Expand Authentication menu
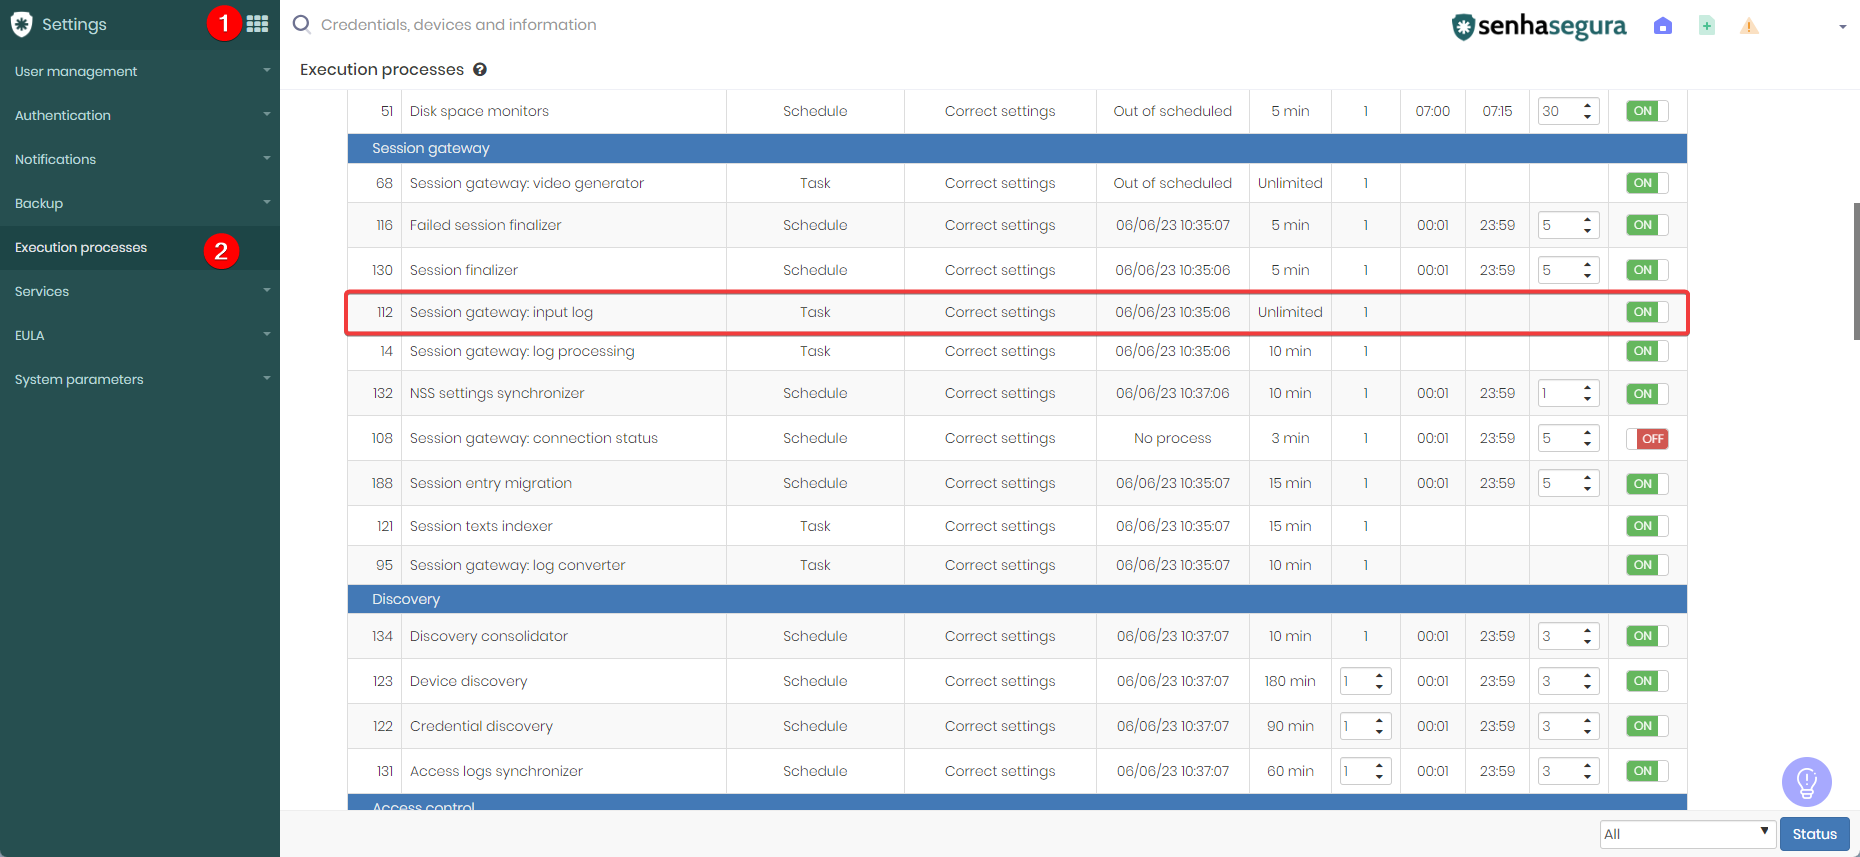The height and width of the screenshot is (857, 1860). tap(140, 115)
